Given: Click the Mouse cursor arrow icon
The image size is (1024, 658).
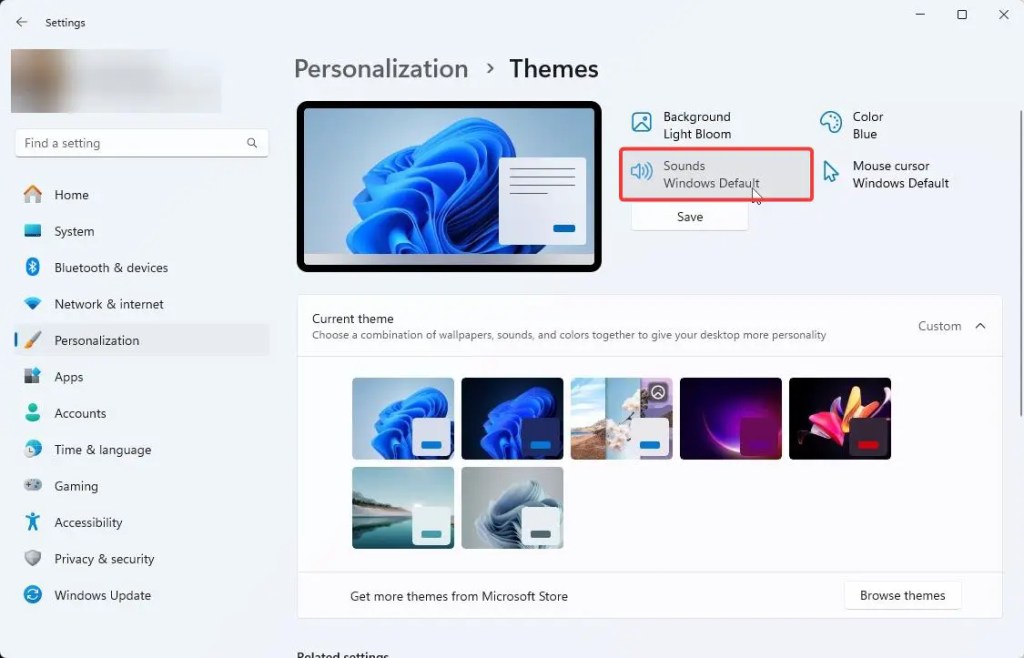Looking at the screenshot, I should click(831, 172).
